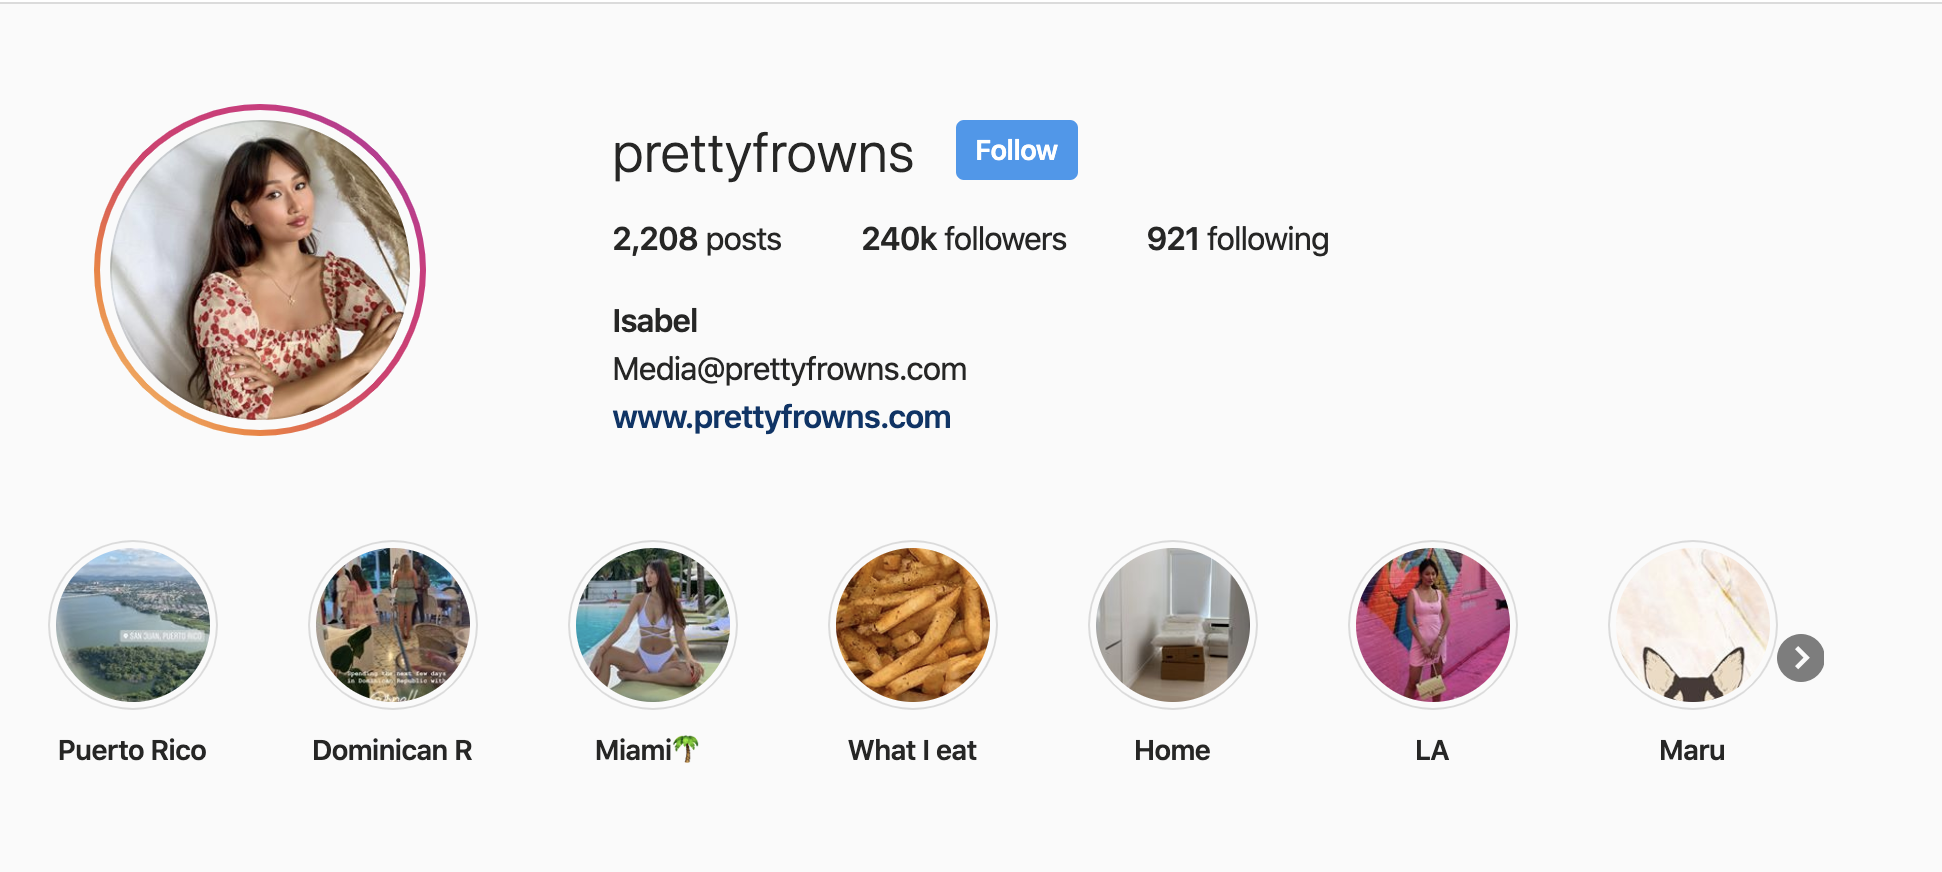Viewport: 1942px width, 872px height.
Task: View the Miami story highlight
Action: click(653, 625)
